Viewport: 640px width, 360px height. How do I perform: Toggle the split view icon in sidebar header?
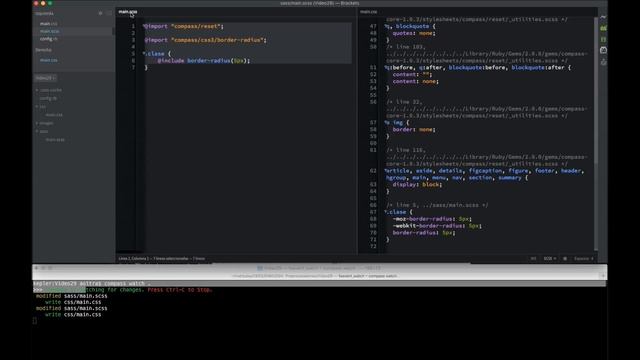109,13
